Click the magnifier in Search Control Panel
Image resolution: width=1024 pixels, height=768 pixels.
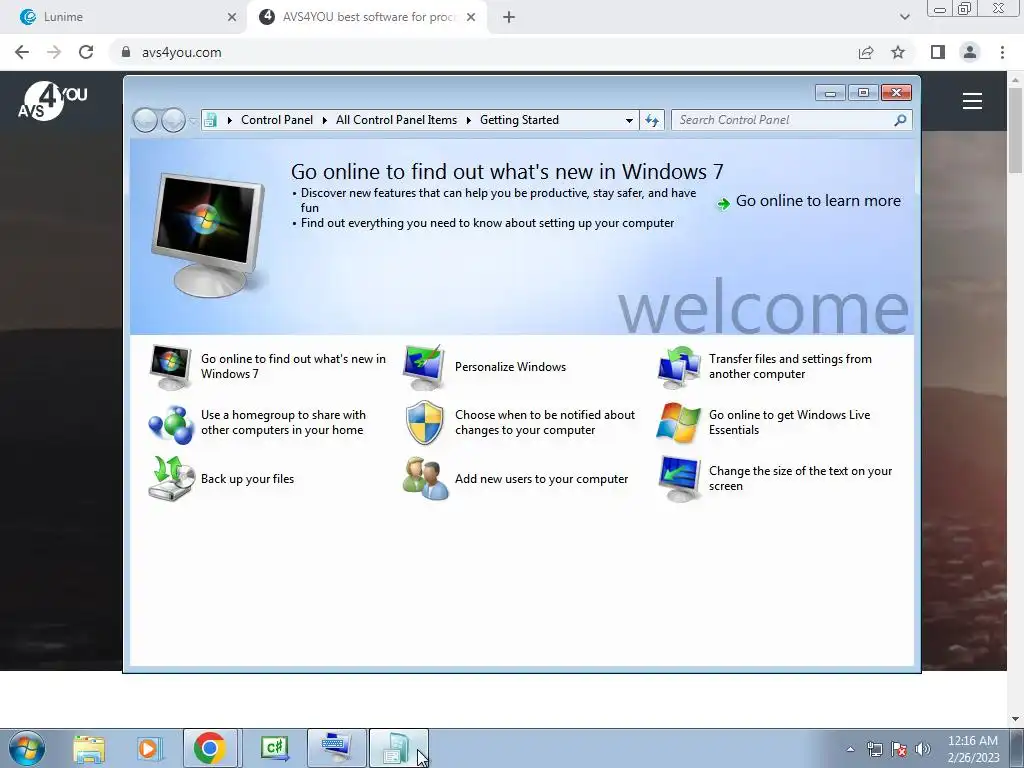[900, 120]
